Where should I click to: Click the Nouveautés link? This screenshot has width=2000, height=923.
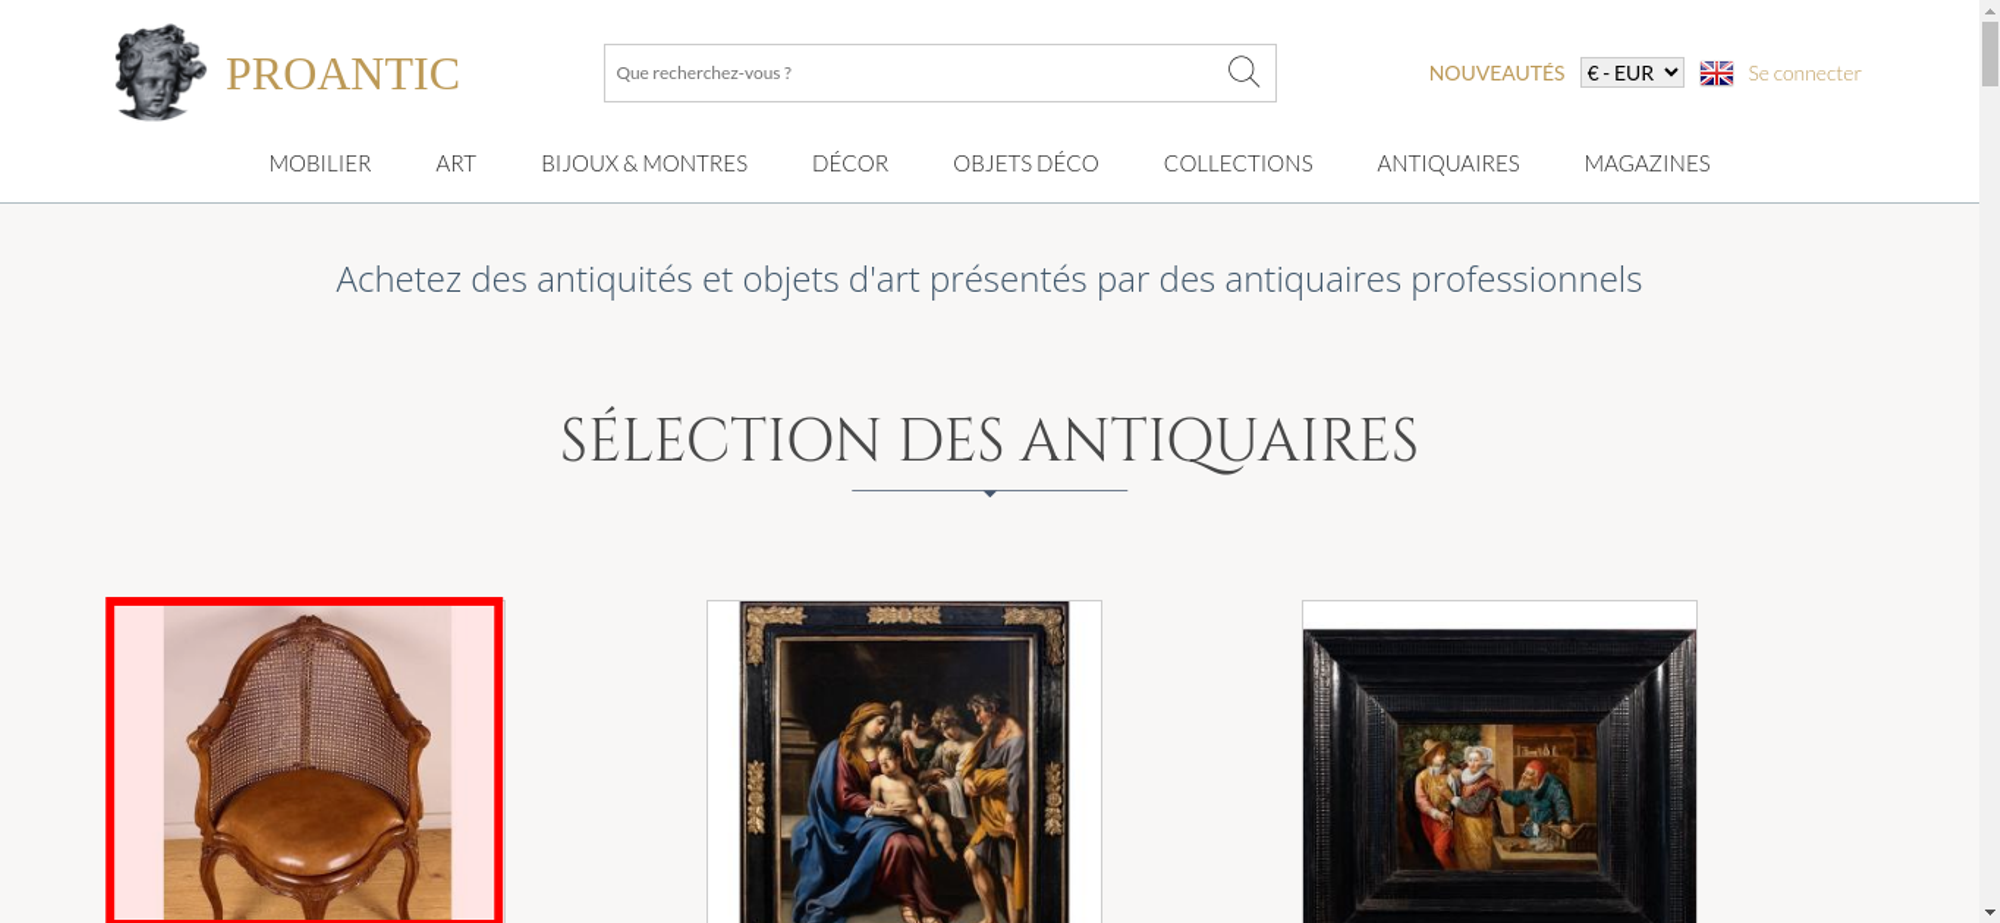coord(1496,73)
